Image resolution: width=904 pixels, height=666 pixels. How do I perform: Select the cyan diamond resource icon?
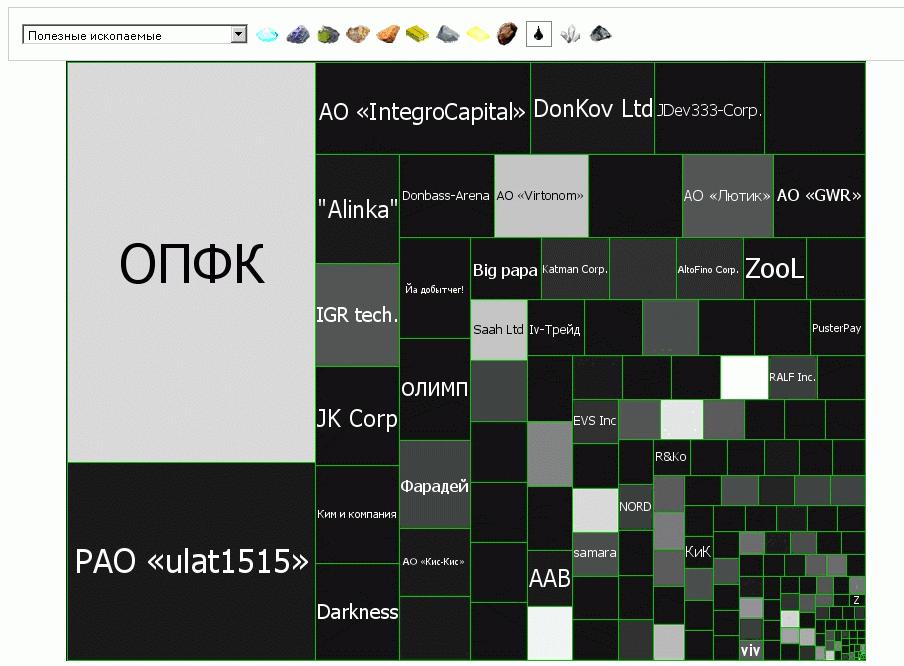click(x=267, y=35)
